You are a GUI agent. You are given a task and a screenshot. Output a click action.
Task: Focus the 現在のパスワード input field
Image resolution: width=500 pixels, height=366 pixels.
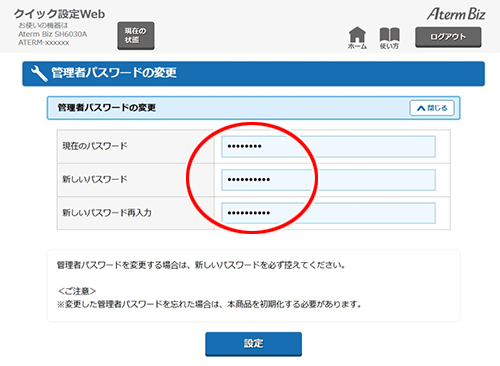pos(328,146)
